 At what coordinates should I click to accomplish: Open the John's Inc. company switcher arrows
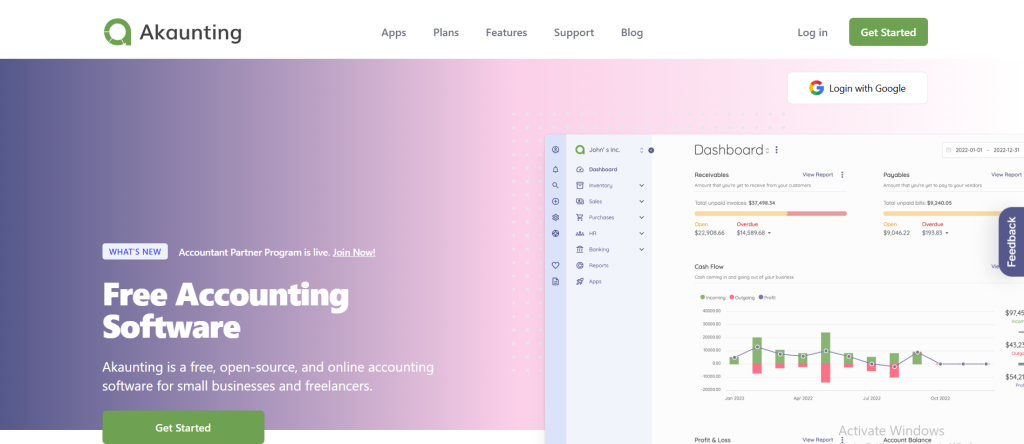pos(641,150)
